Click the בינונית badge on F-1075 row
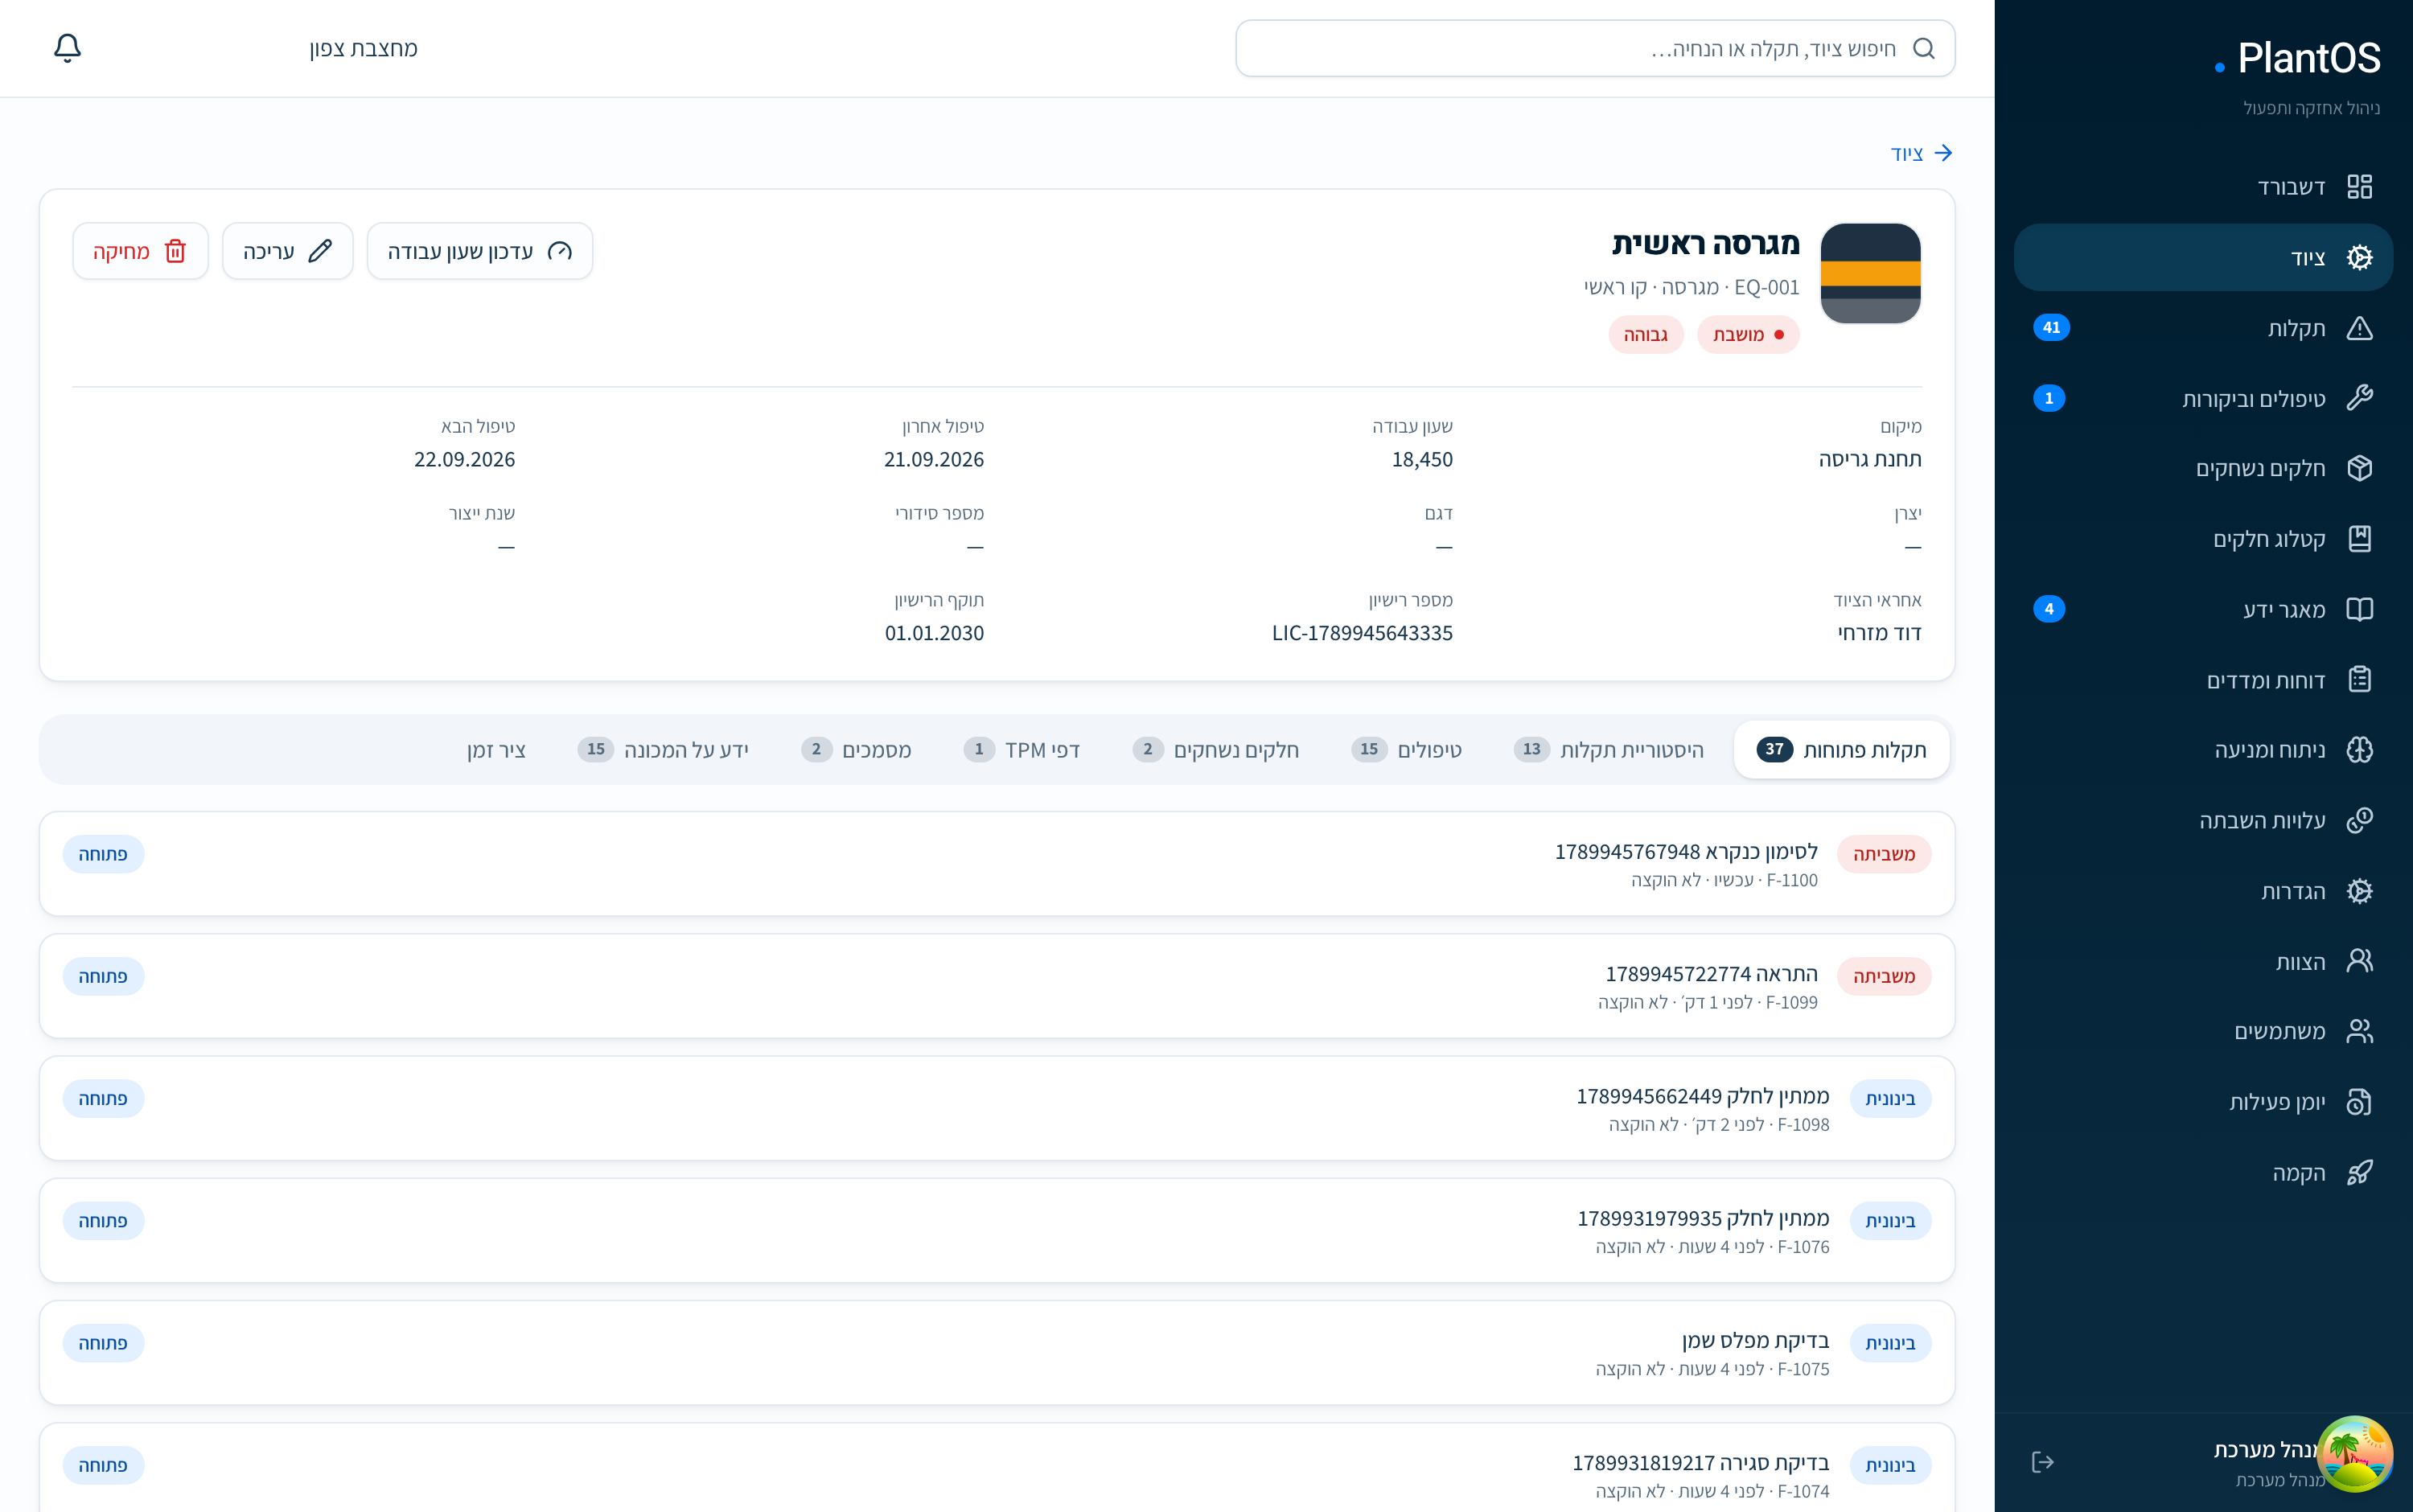 point(1890,1344)
